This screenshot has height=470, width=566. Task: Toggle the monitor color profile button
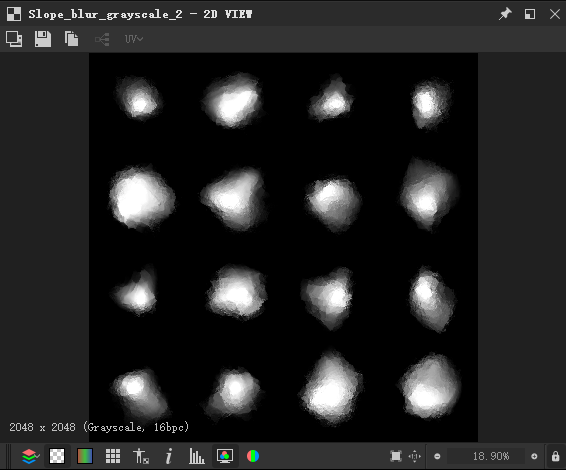click(x=225, y=456)
